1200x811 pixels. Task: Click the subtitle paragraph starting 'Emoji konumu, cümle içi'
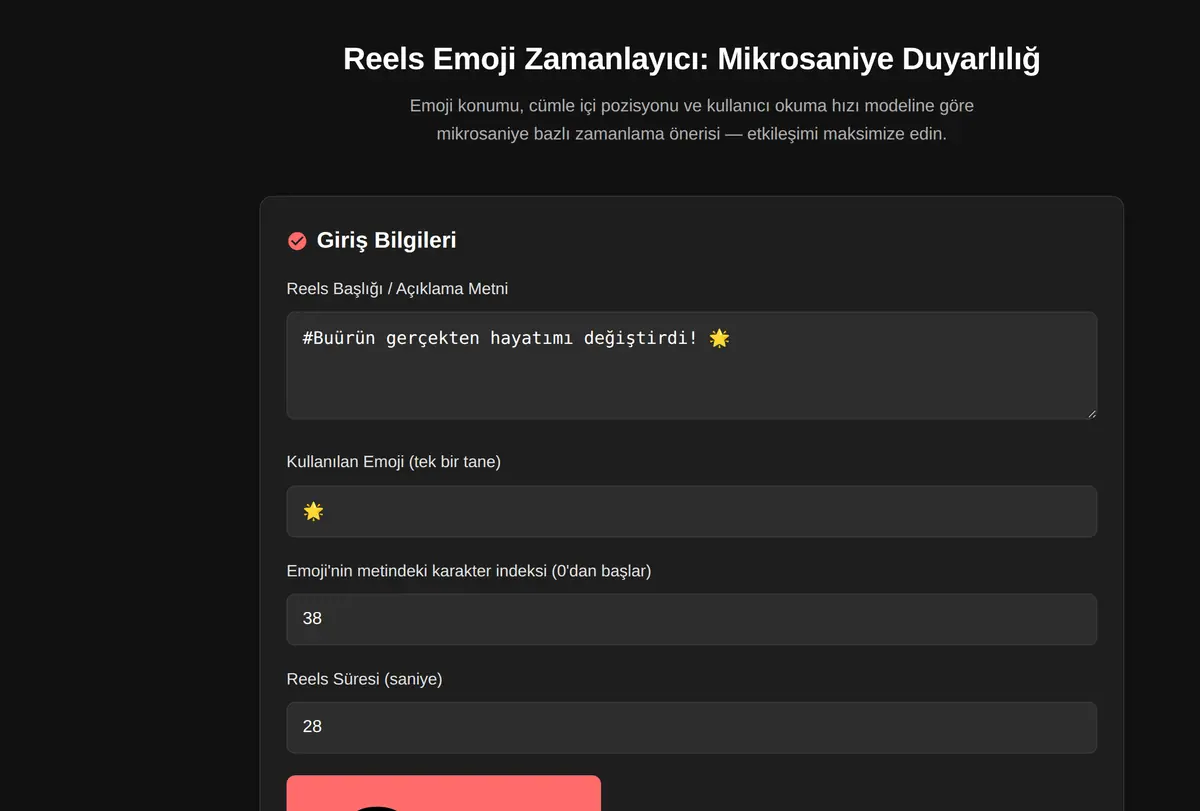click(691, 119)
